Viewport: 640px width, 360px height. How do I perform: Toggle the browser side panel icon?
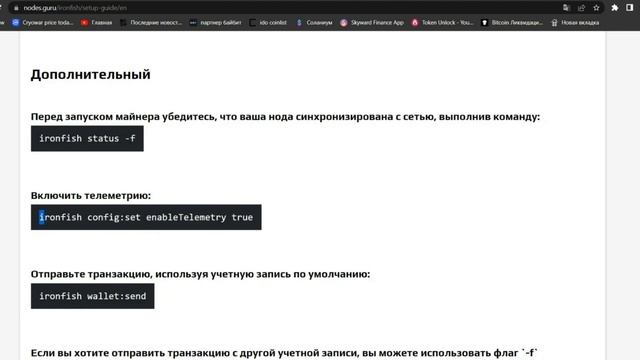tap(629, 8)
